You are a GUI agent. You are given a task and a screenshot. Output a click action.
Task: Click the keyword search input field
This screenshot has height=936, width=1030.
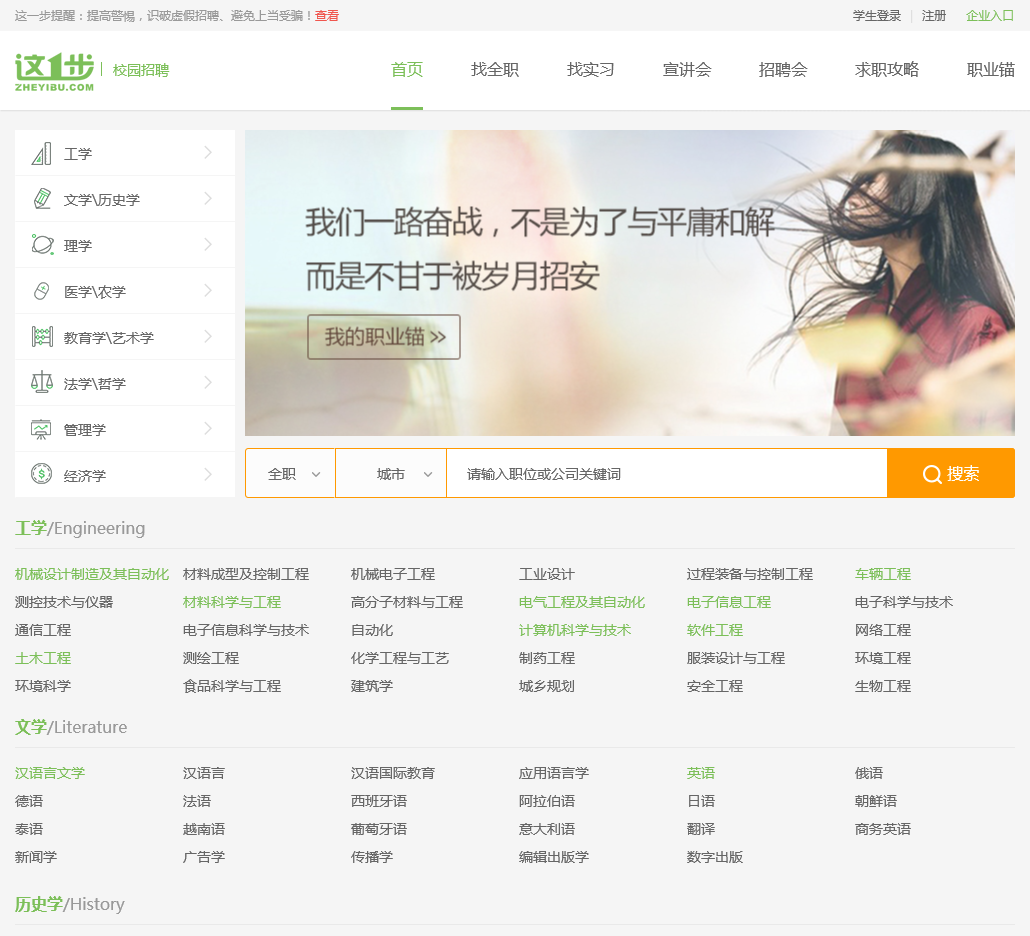[x=667, y=474]
